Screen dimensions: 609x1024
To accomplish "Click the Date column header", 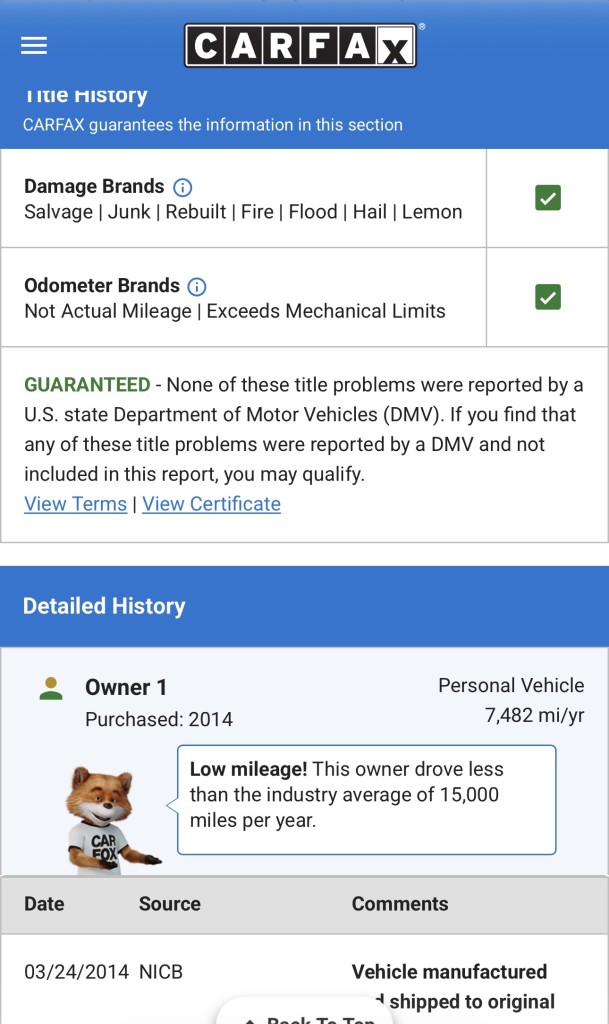I will [44, 904].
